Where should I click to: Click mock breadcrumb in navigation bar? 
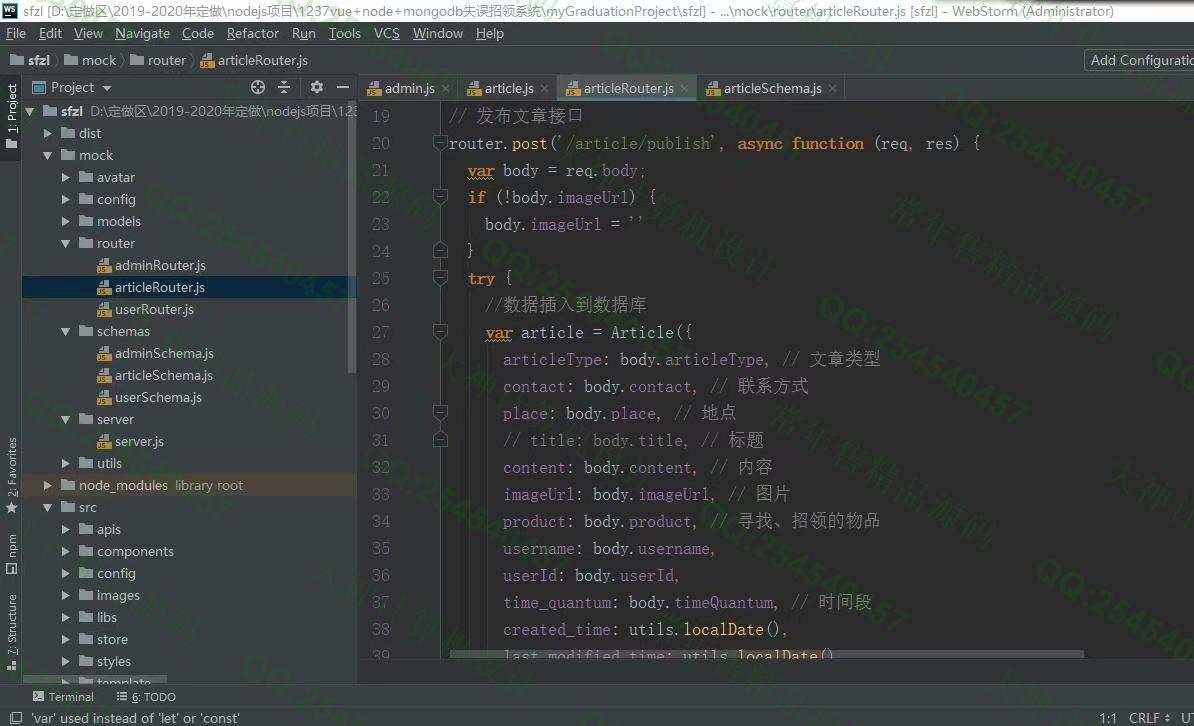[91, 60]
